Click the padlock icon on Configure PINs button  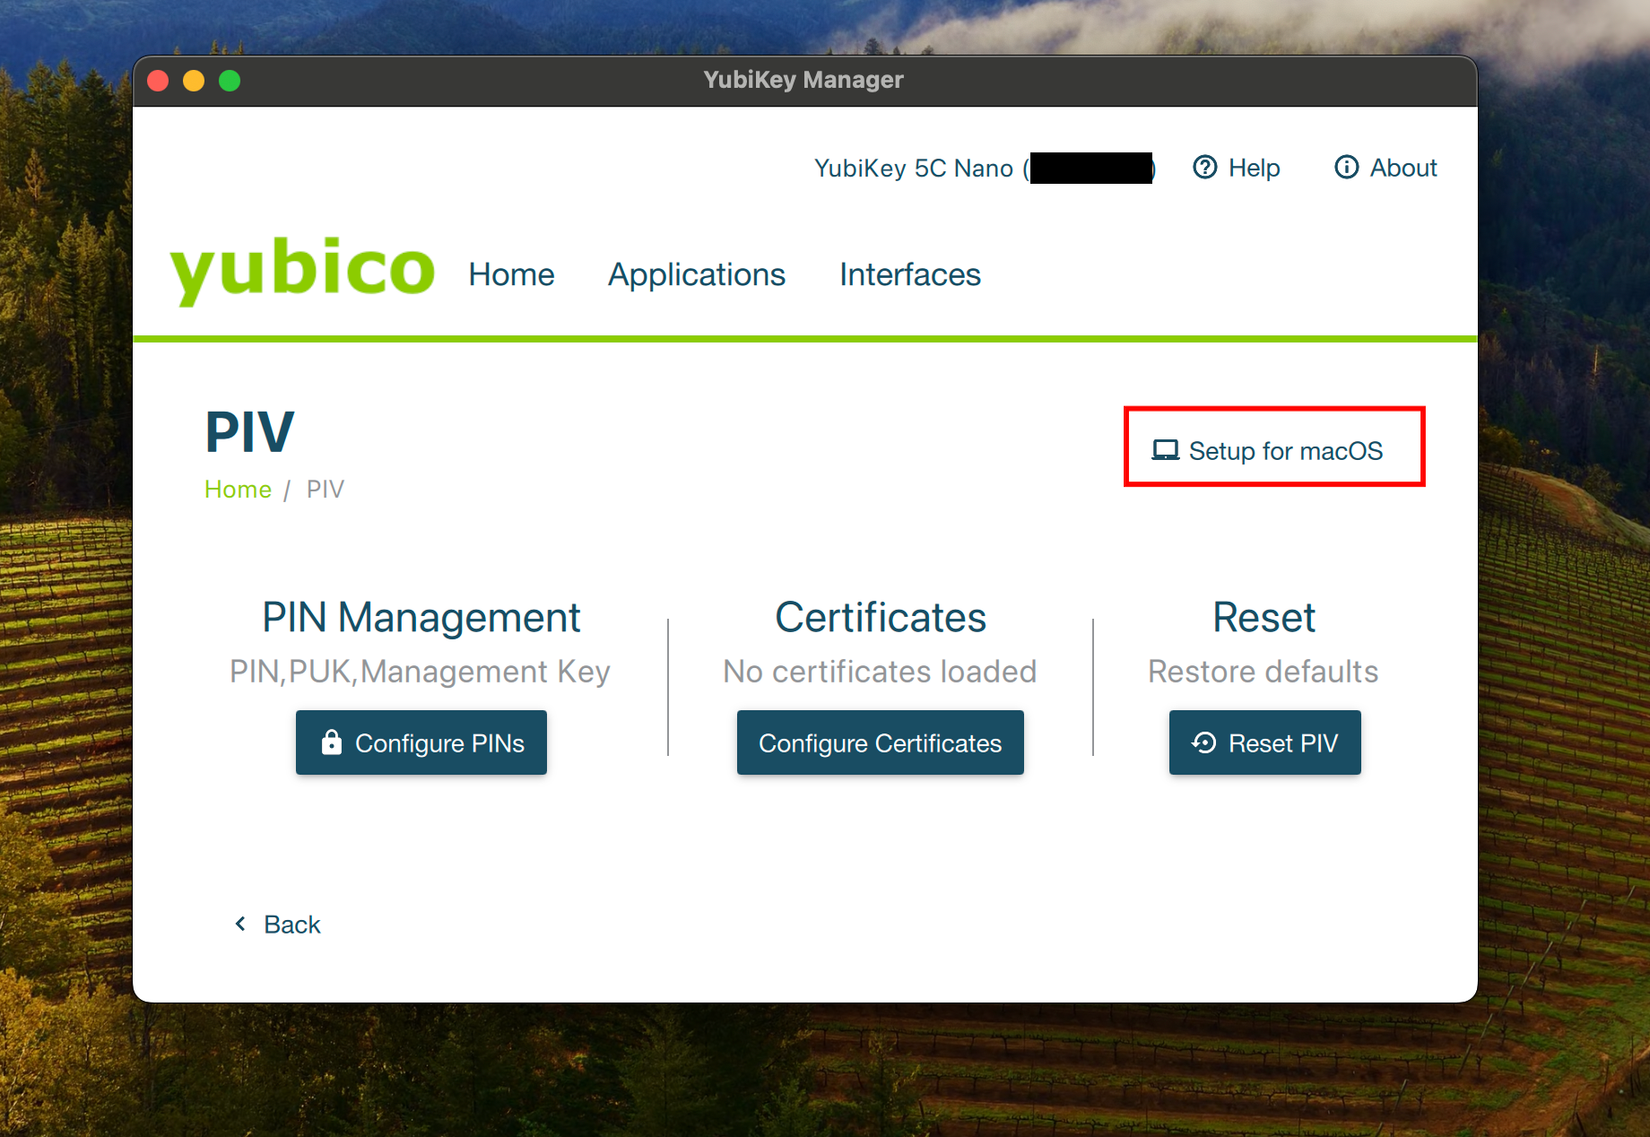330,742
